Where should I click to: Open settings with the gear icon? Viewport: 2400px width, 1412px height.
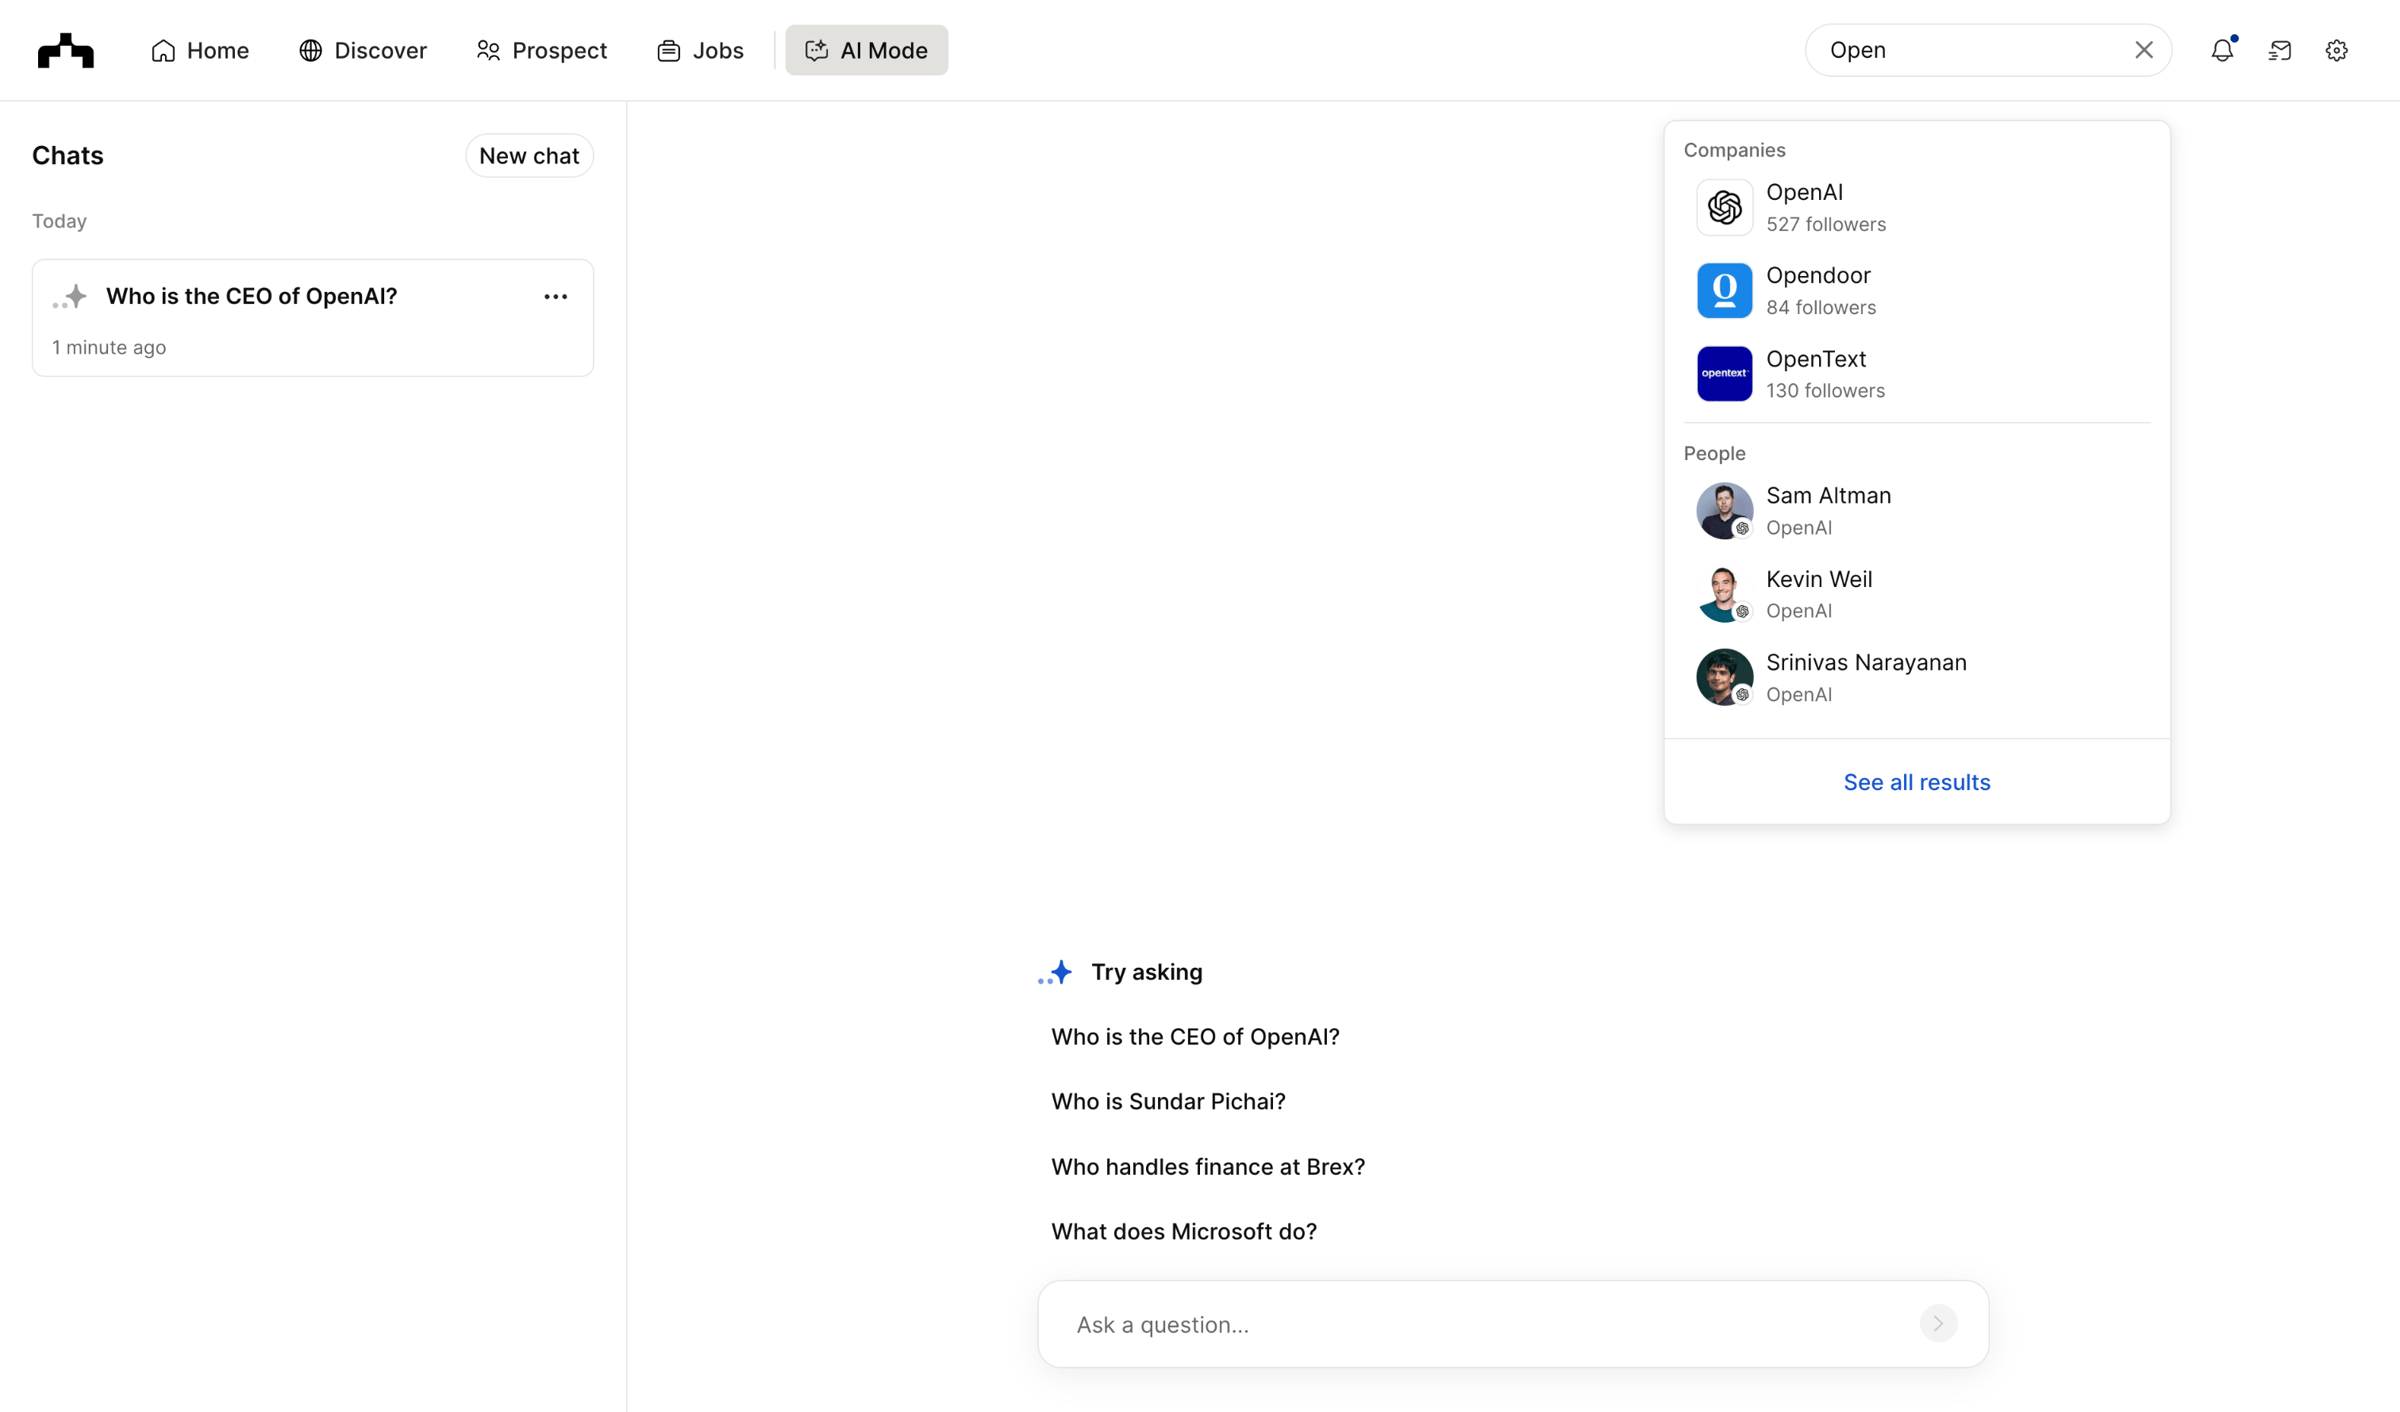click(x=2337, y=50)
